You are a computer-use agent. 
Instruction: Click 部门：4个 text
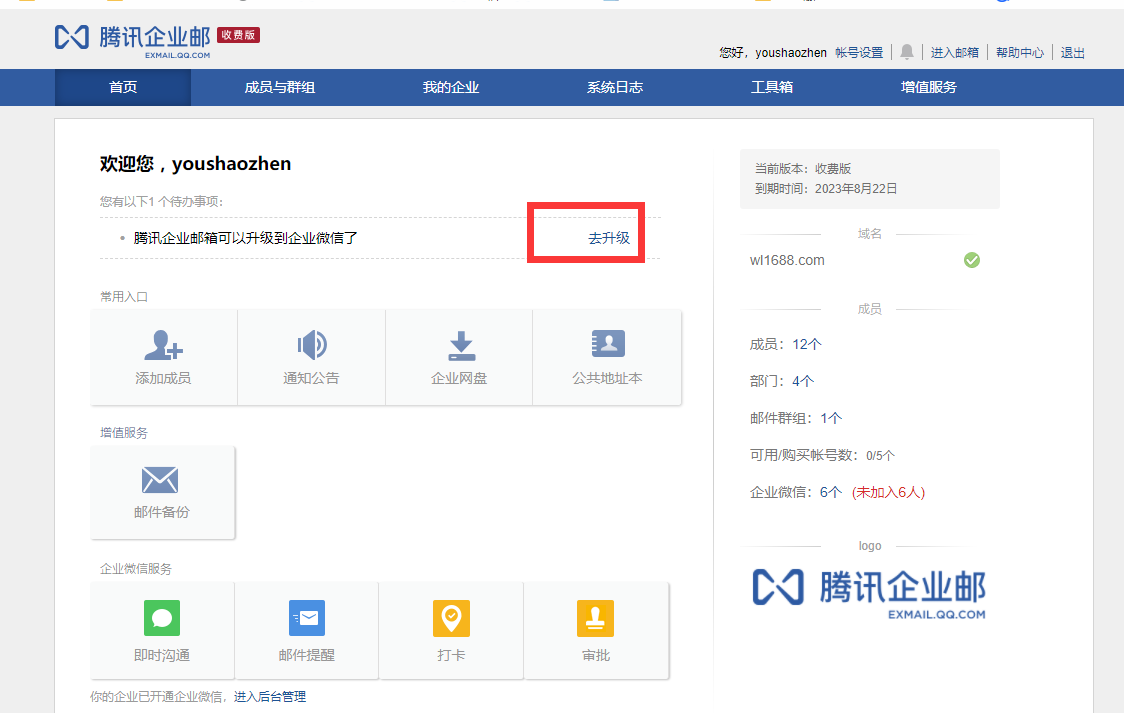[x=782, y=381]
